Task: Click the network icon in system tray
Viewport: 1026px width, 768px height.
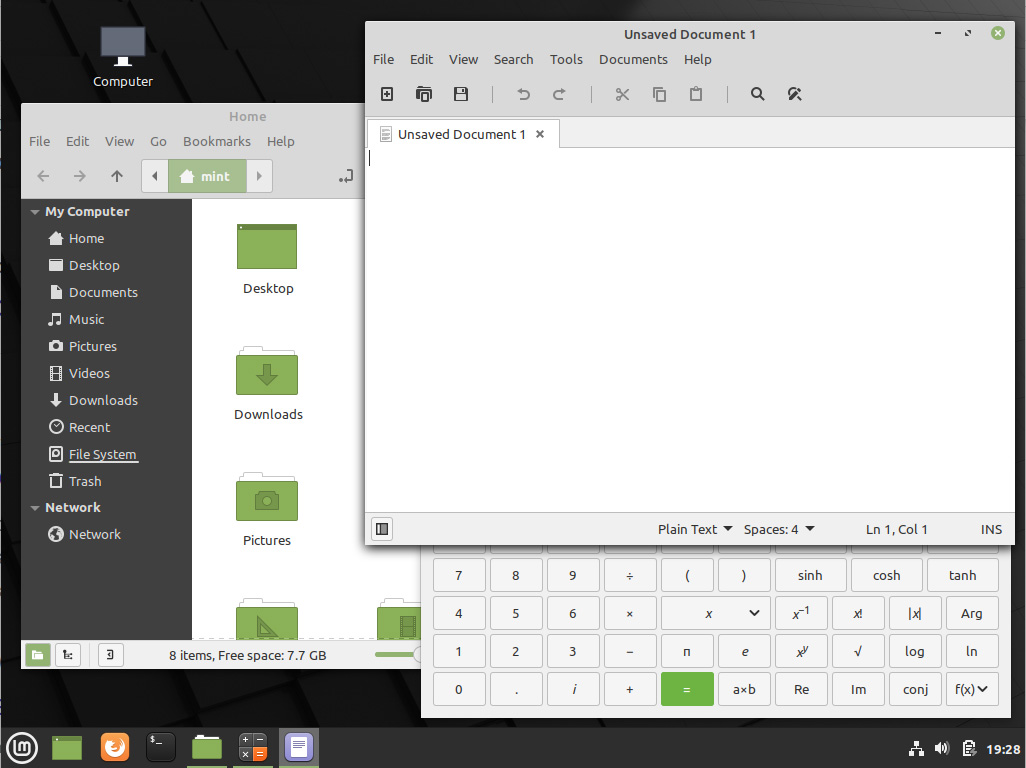Action: click(x=916, y=748)
